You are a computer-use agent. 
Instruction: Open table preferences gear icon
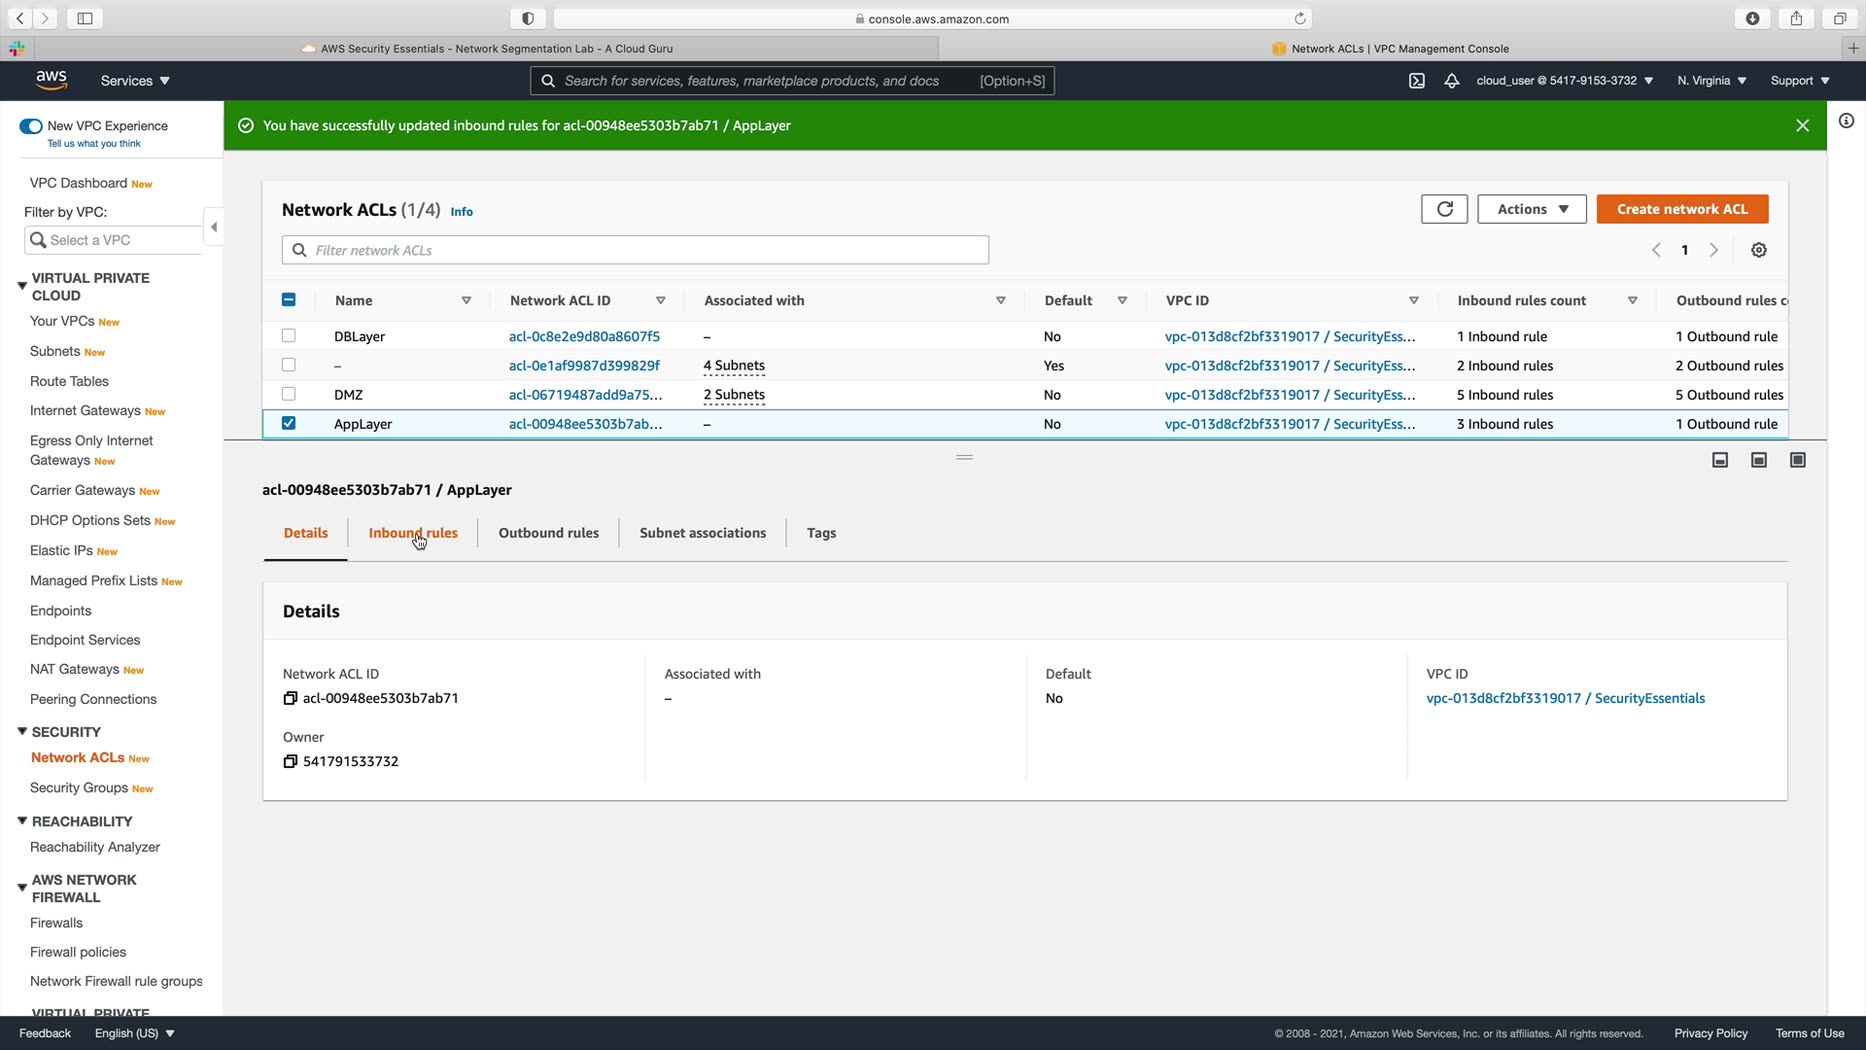(x=1758, y=250)
